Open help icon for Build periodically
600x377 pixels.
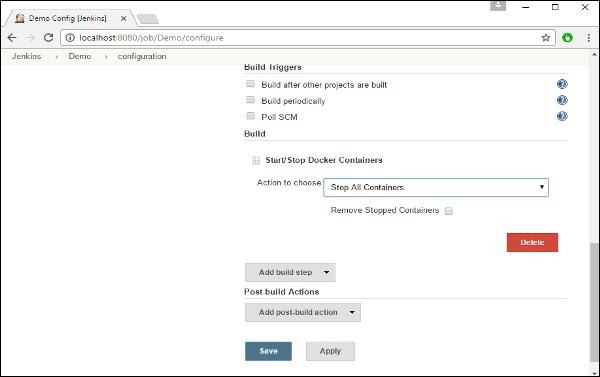(562, 100)
